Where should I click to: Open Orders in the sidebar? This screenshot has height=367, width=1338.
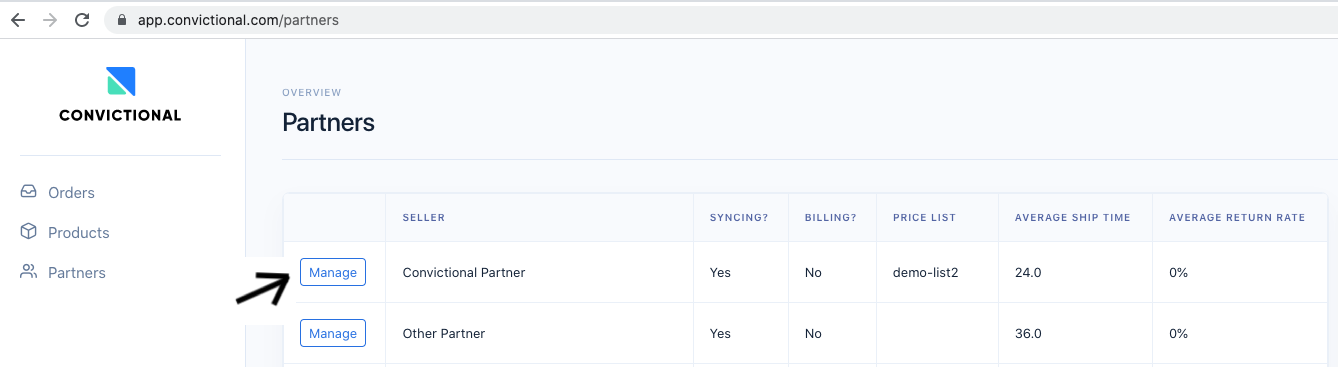click(71, 193)
